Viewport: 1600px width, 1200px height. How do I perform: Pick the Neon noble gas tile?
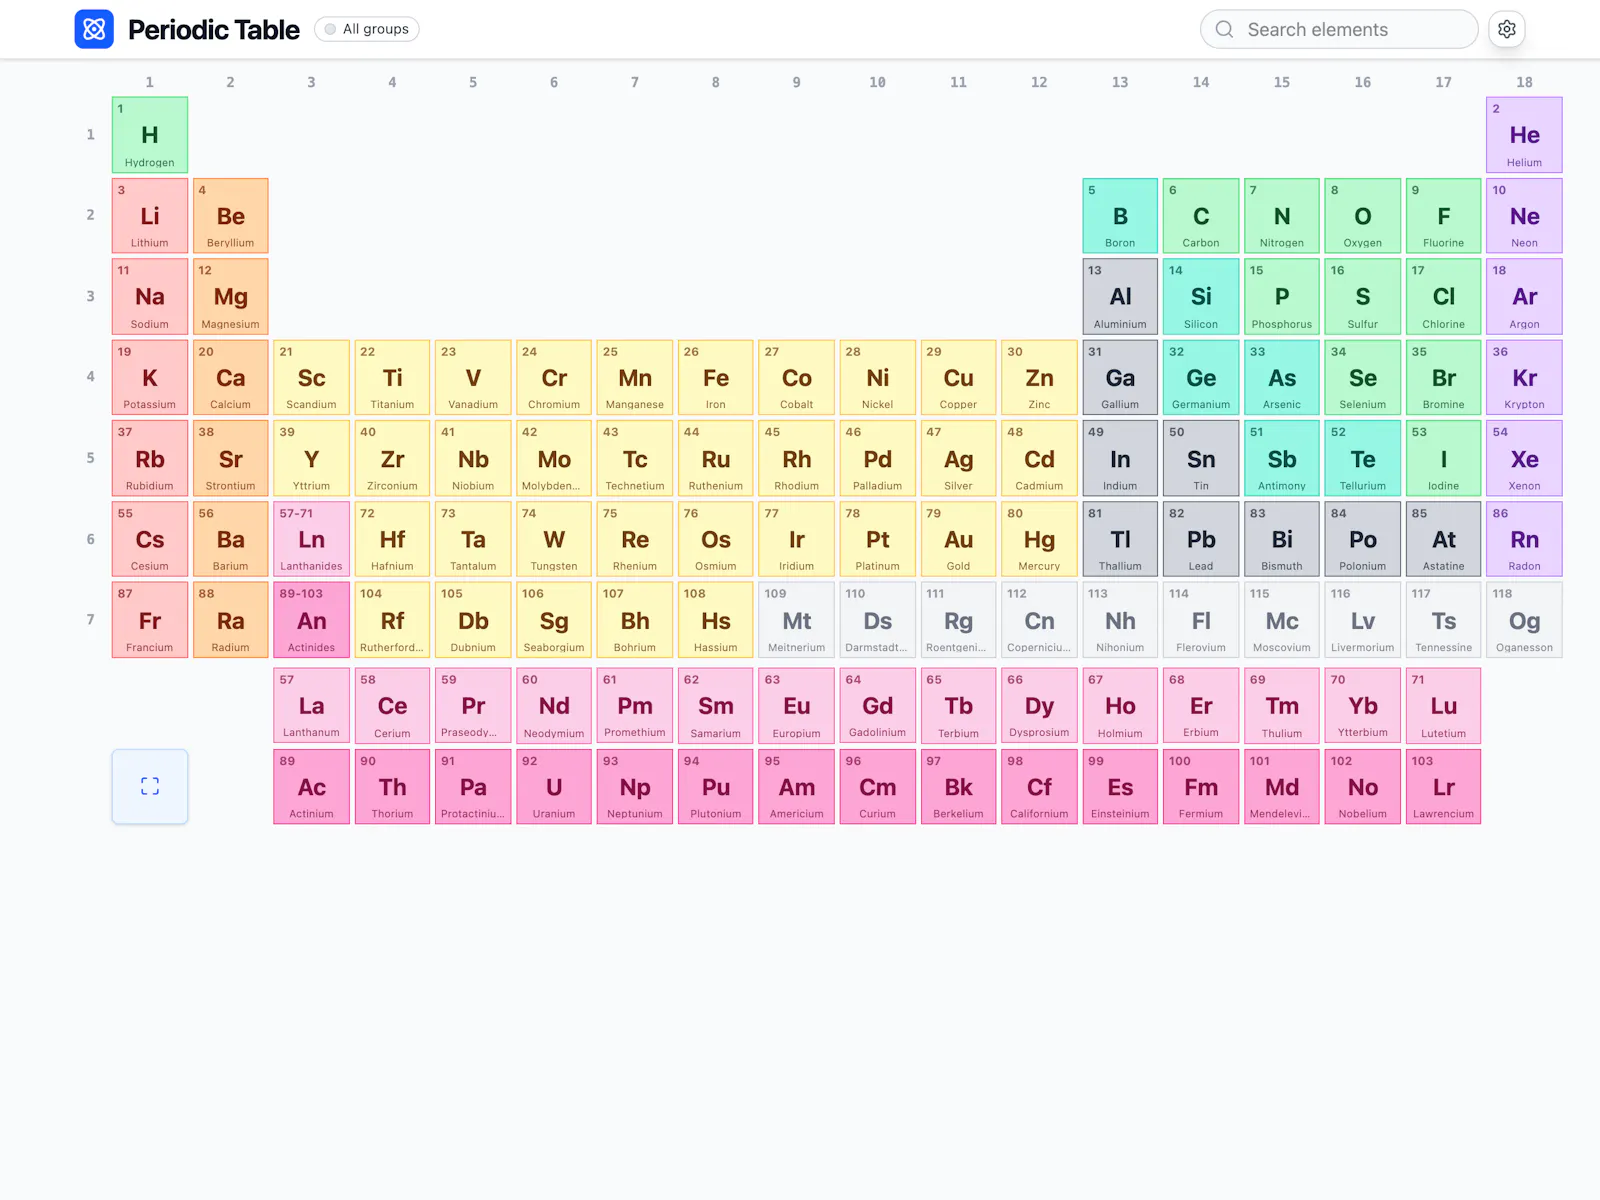tap(1524, 215)
